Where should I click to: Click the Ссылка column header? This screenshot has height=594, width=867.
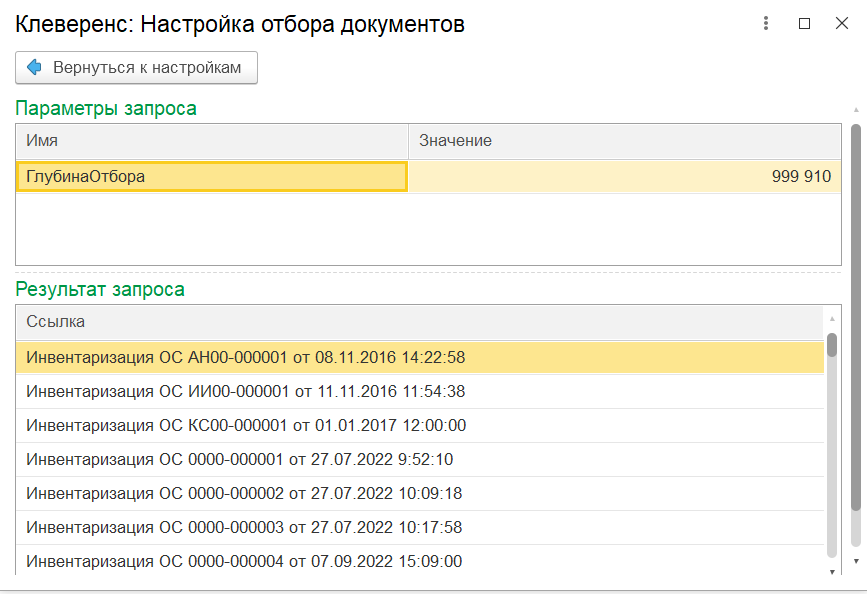420,322
